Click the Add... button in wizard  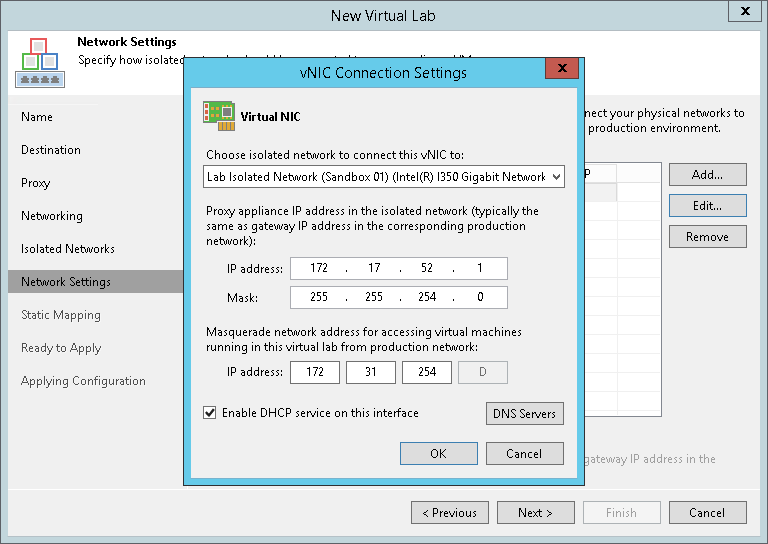(x=708, y=175)
